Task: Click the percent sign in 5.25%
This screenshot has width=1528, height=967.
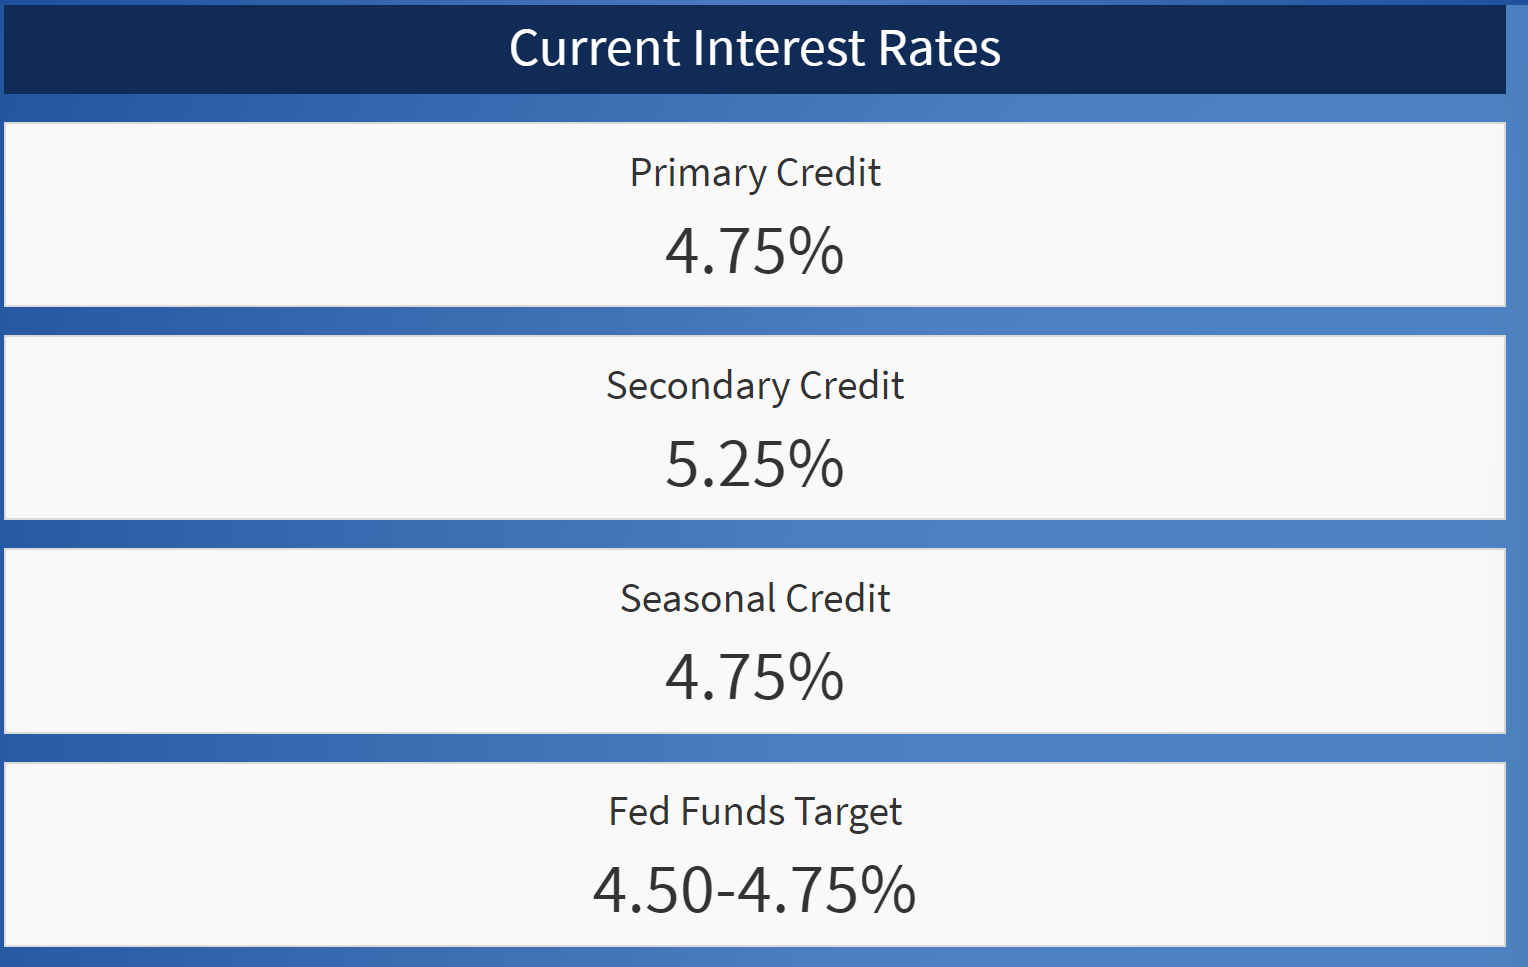Action: pyautogui.click(x=816, y=465)
